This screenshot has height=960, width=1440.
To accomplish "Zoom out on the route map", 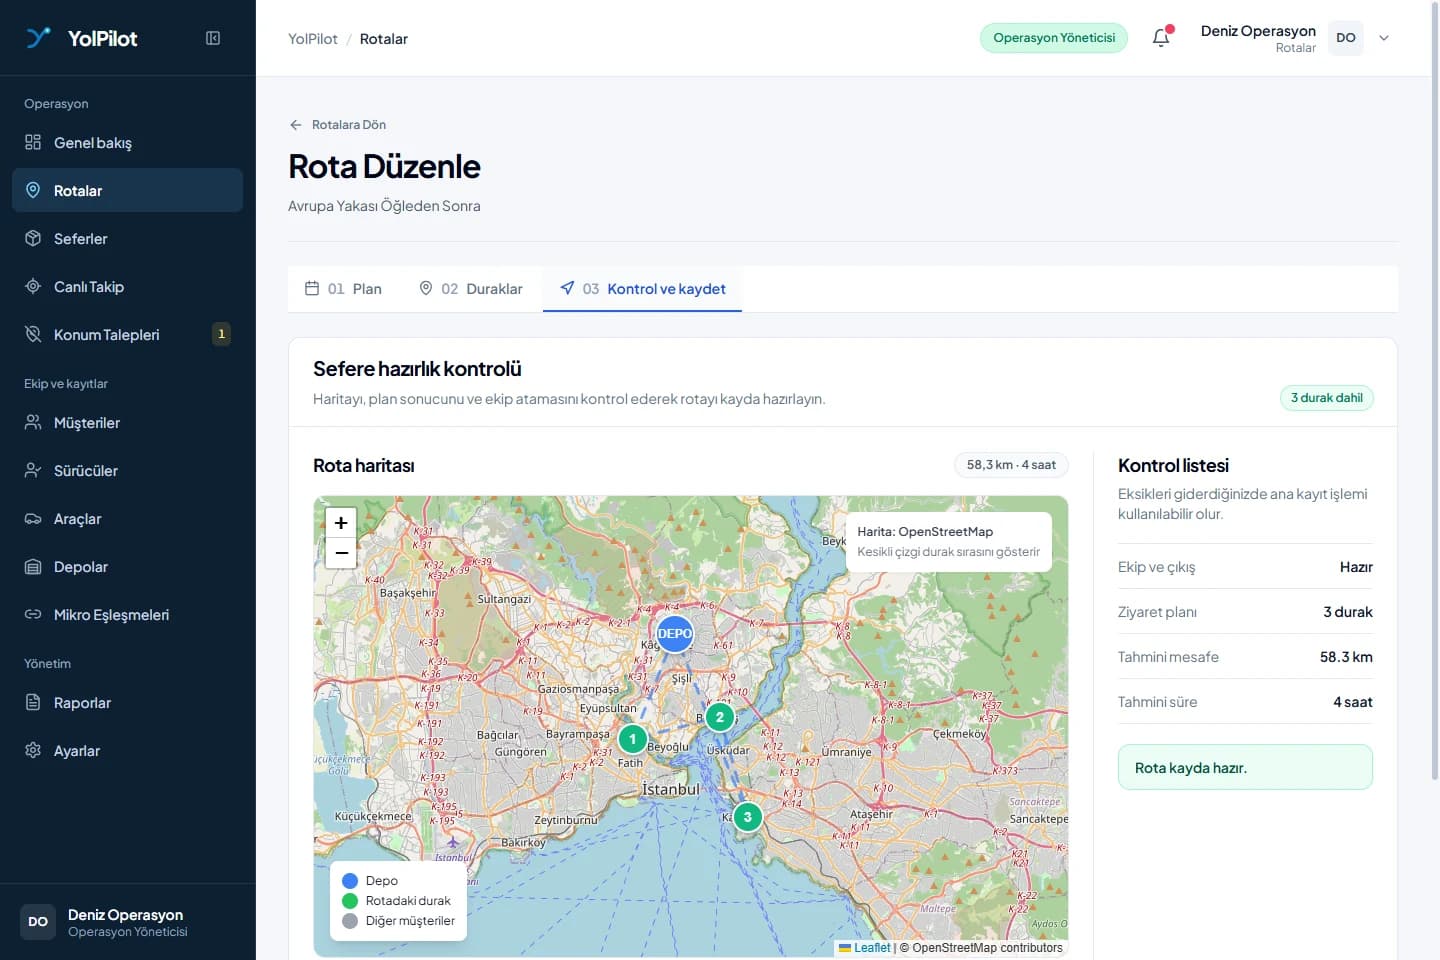I will pyautogui.click(x=341, y=553).
